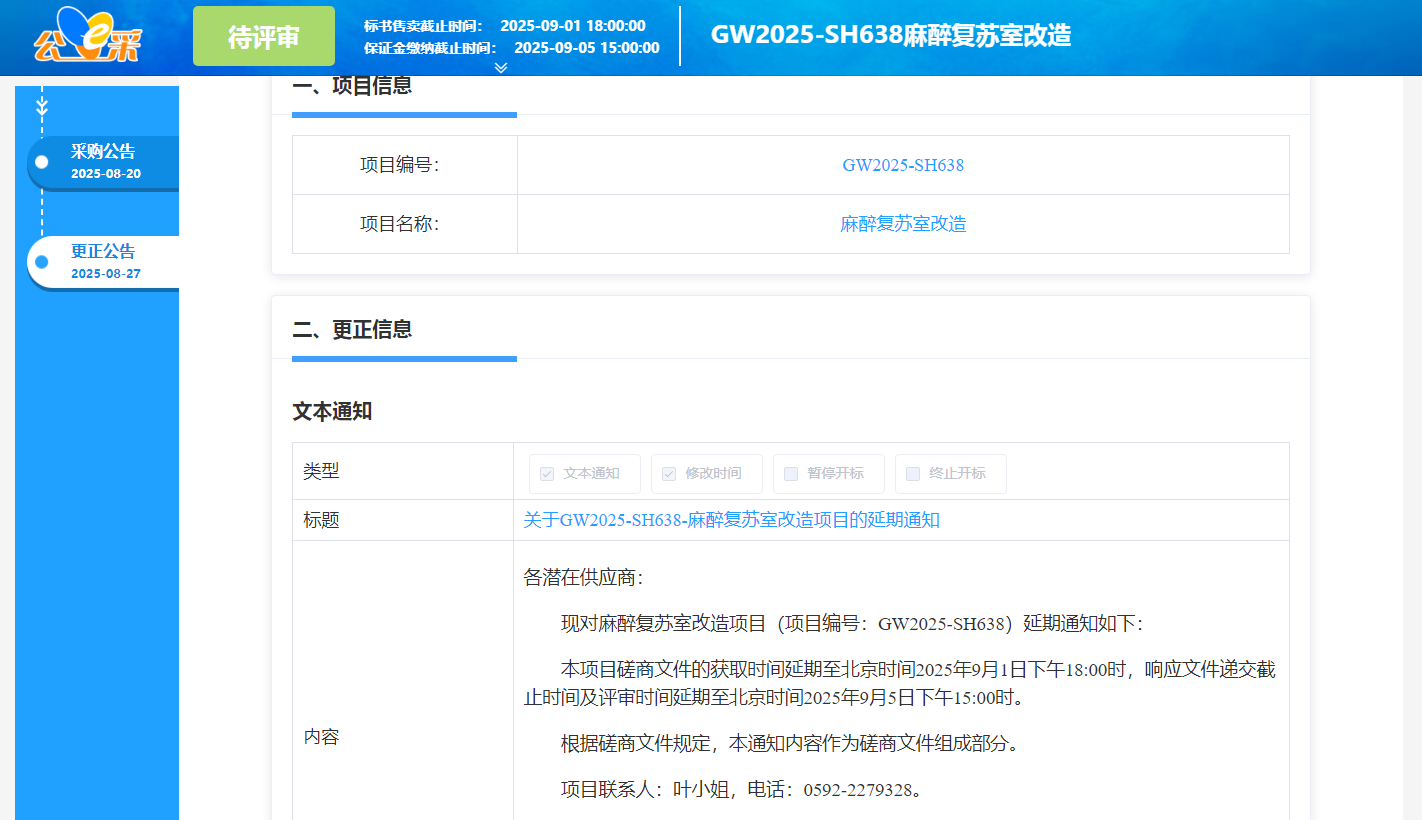The width and height of the screenshot is (1422, 820).
Task: Click the 文本通知 subsection heading
Action: coord(331,410)
